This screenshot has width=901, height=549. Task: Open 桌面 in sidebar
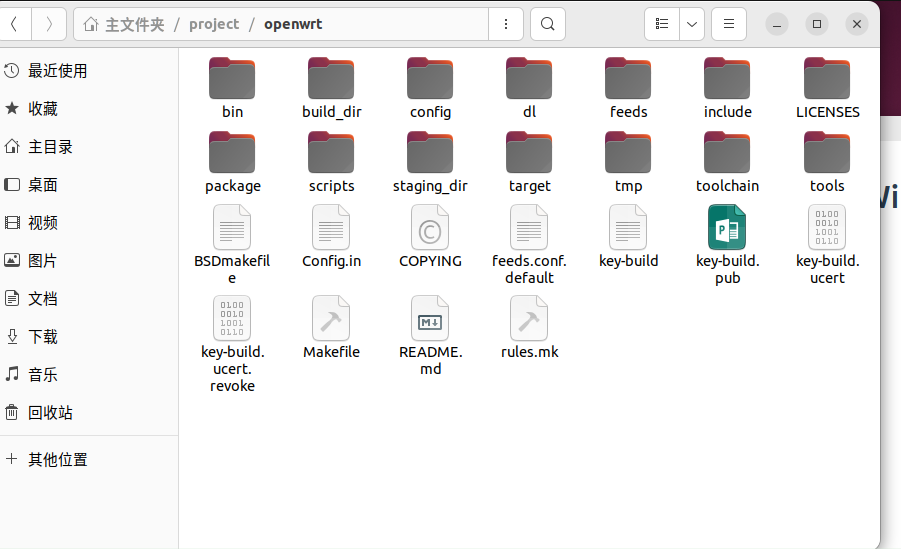[89, 185]
